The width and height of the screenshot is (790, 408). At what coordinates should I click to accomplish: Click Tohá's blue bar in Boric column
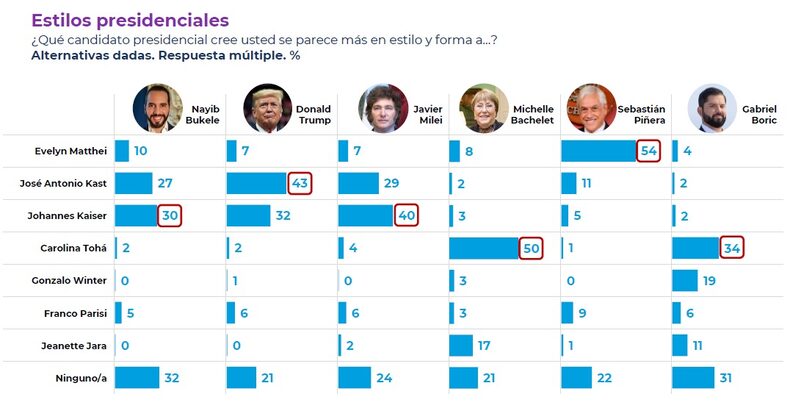pyautogui.click(x=695, y=249)
